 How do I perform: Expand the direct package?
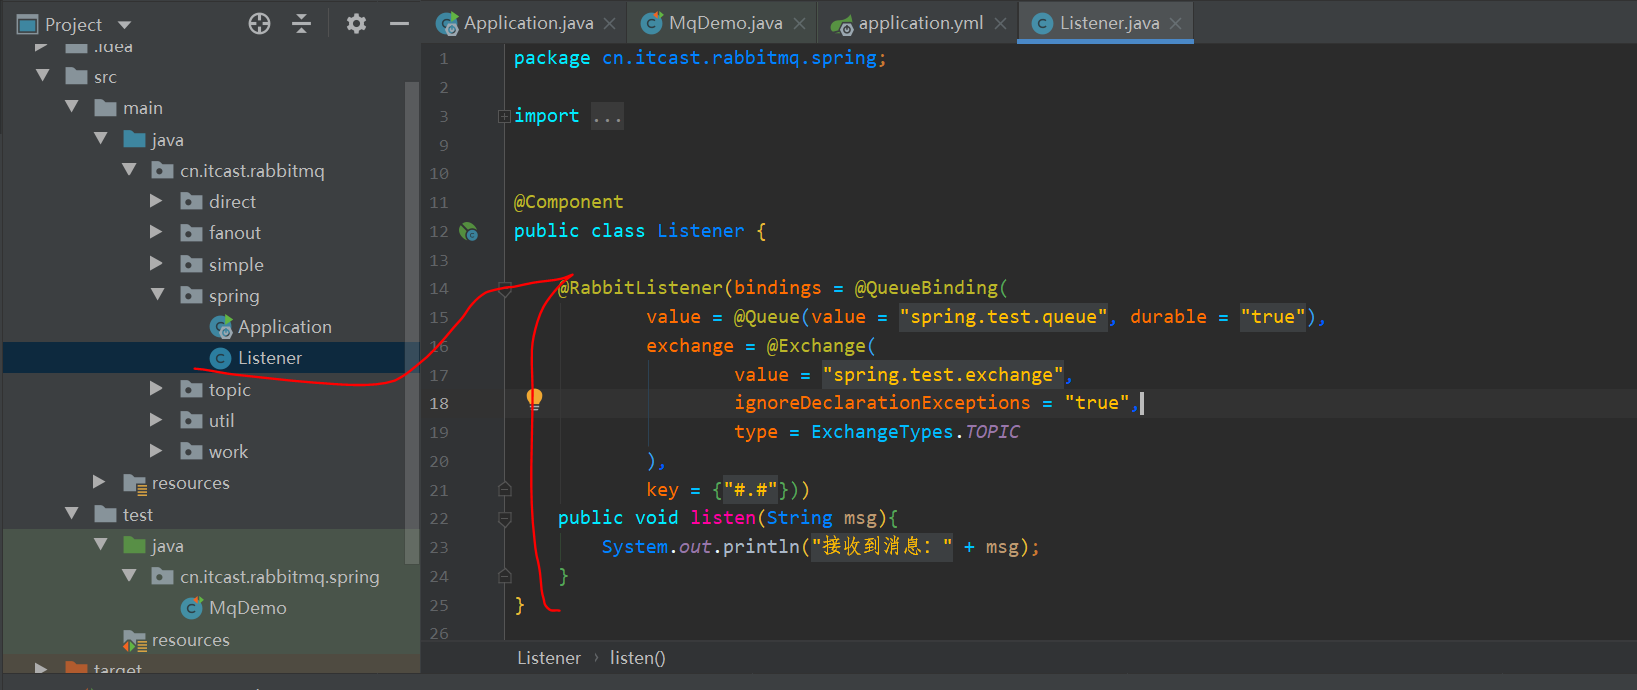(156, 201)
